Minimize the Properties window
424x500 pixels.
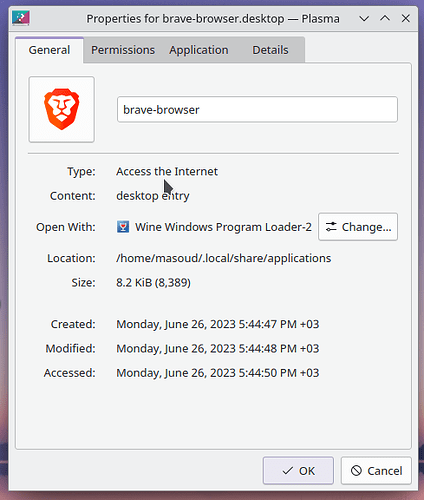tap(364, 18)
